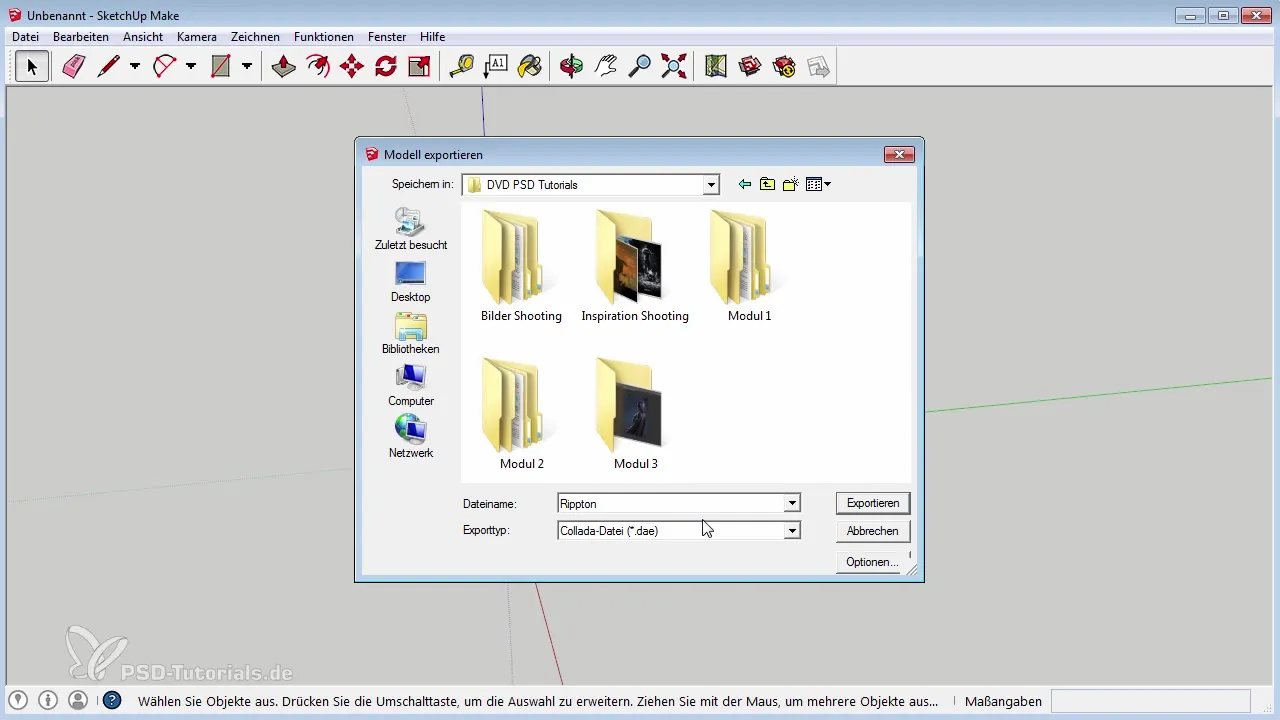This screenshot has height=720, width=1280.
Task: Click the Maßangaben input box
Action: [1150, 701]
